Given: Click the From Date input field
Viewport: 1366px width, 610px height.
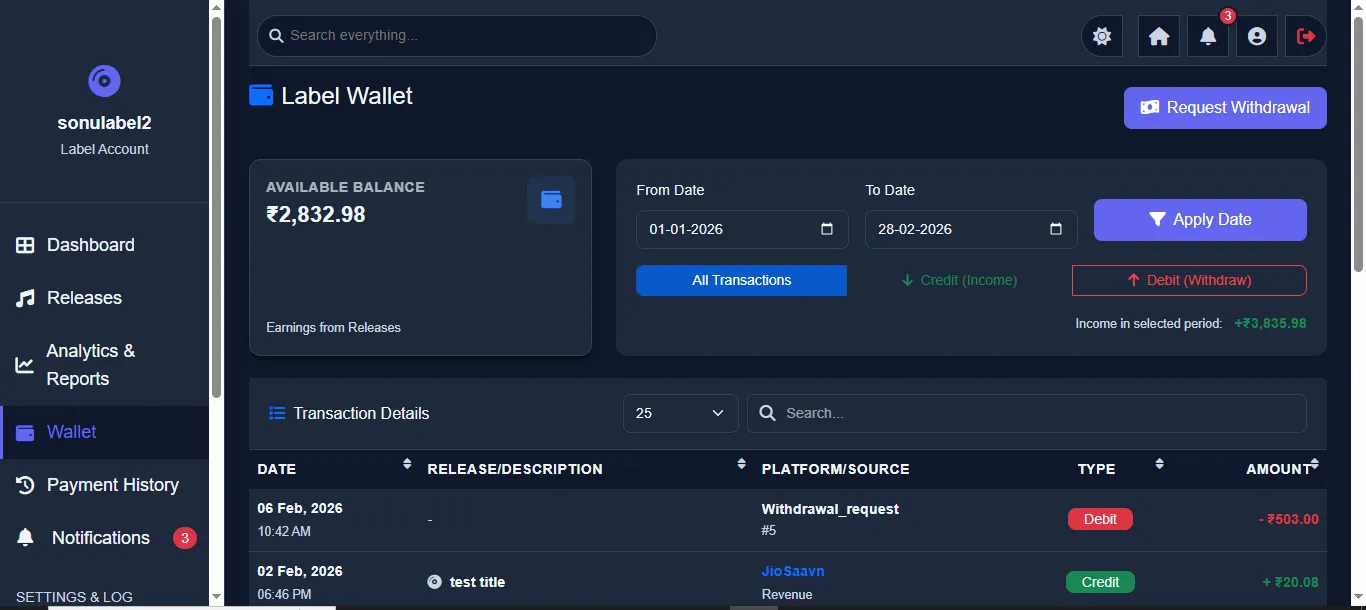Looking at the screenshot, I should 742,229.
